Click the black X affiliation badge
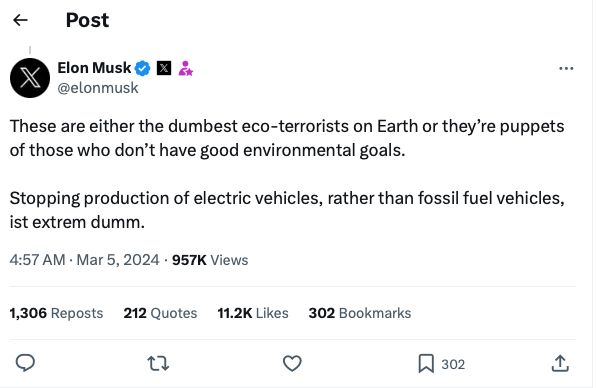 tap(164, 68)
